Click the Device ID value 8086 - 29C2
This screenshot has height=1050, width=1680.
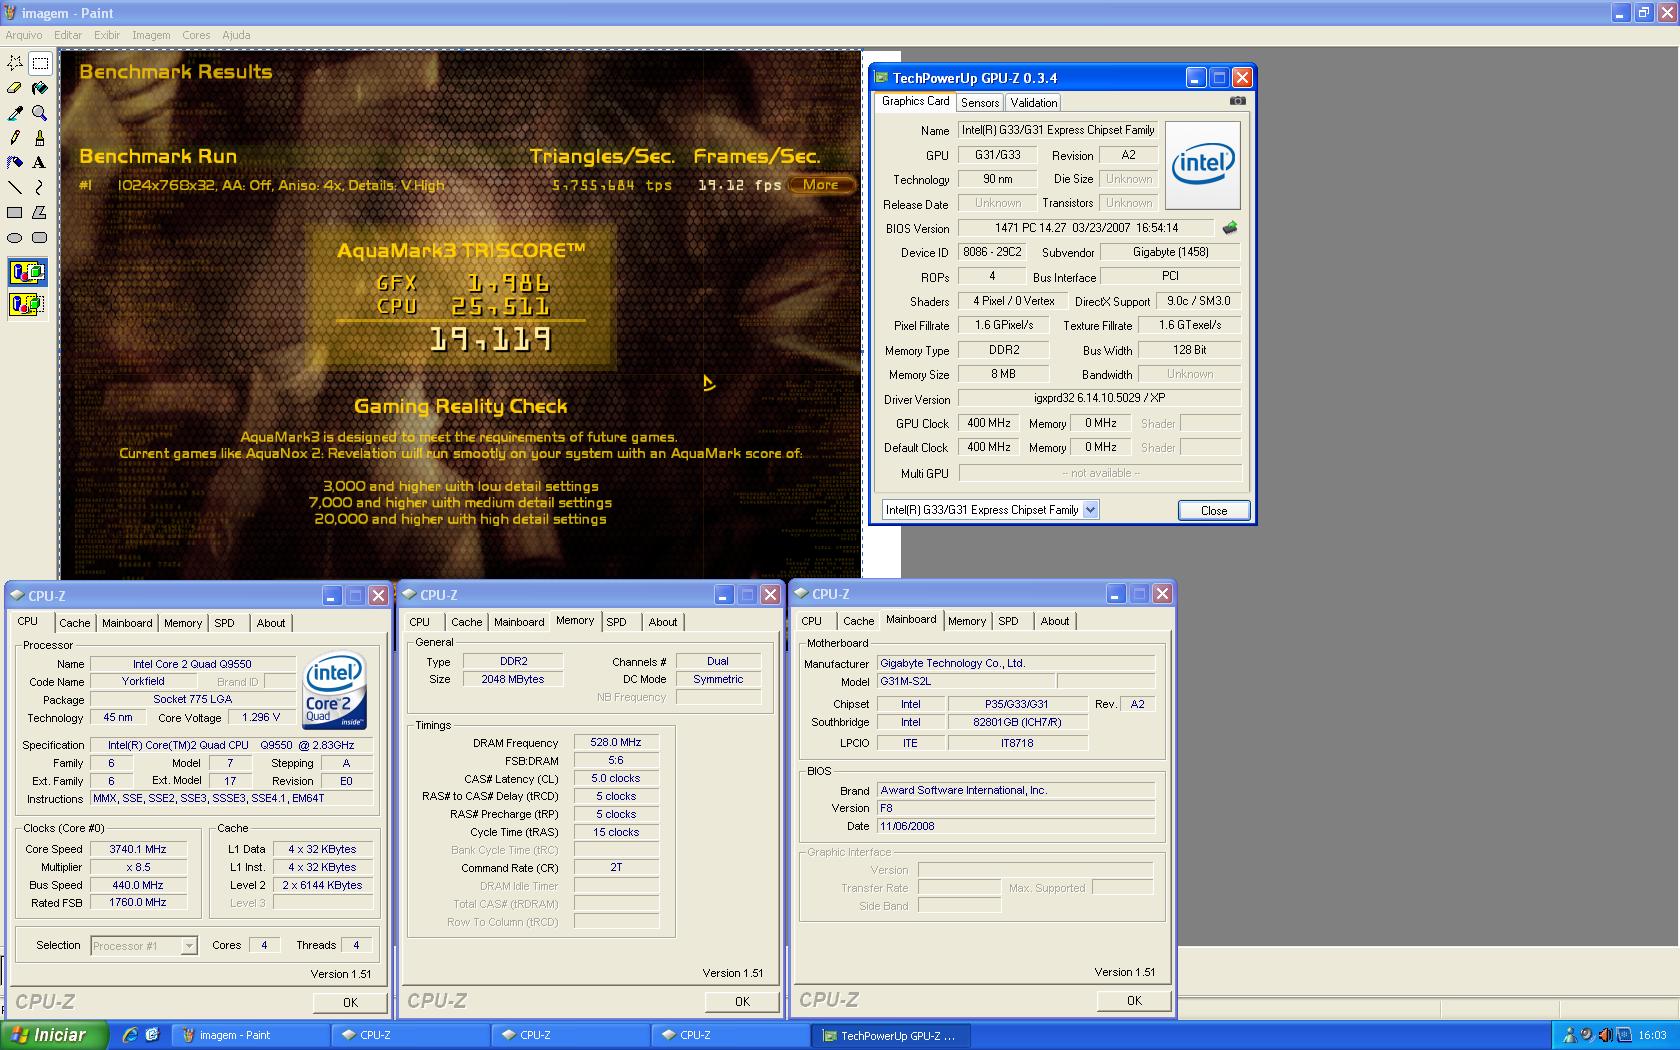click(x=992, y=252)
